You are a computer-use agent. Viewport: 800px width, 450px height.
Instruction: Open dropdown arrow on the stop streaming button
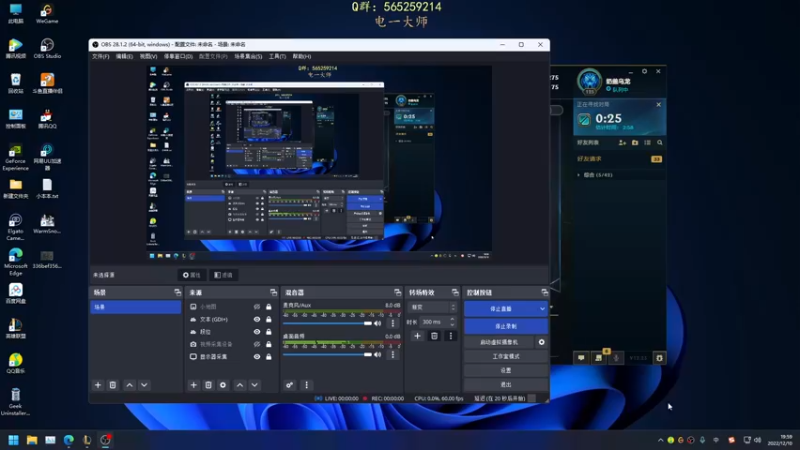click(542, 309)
